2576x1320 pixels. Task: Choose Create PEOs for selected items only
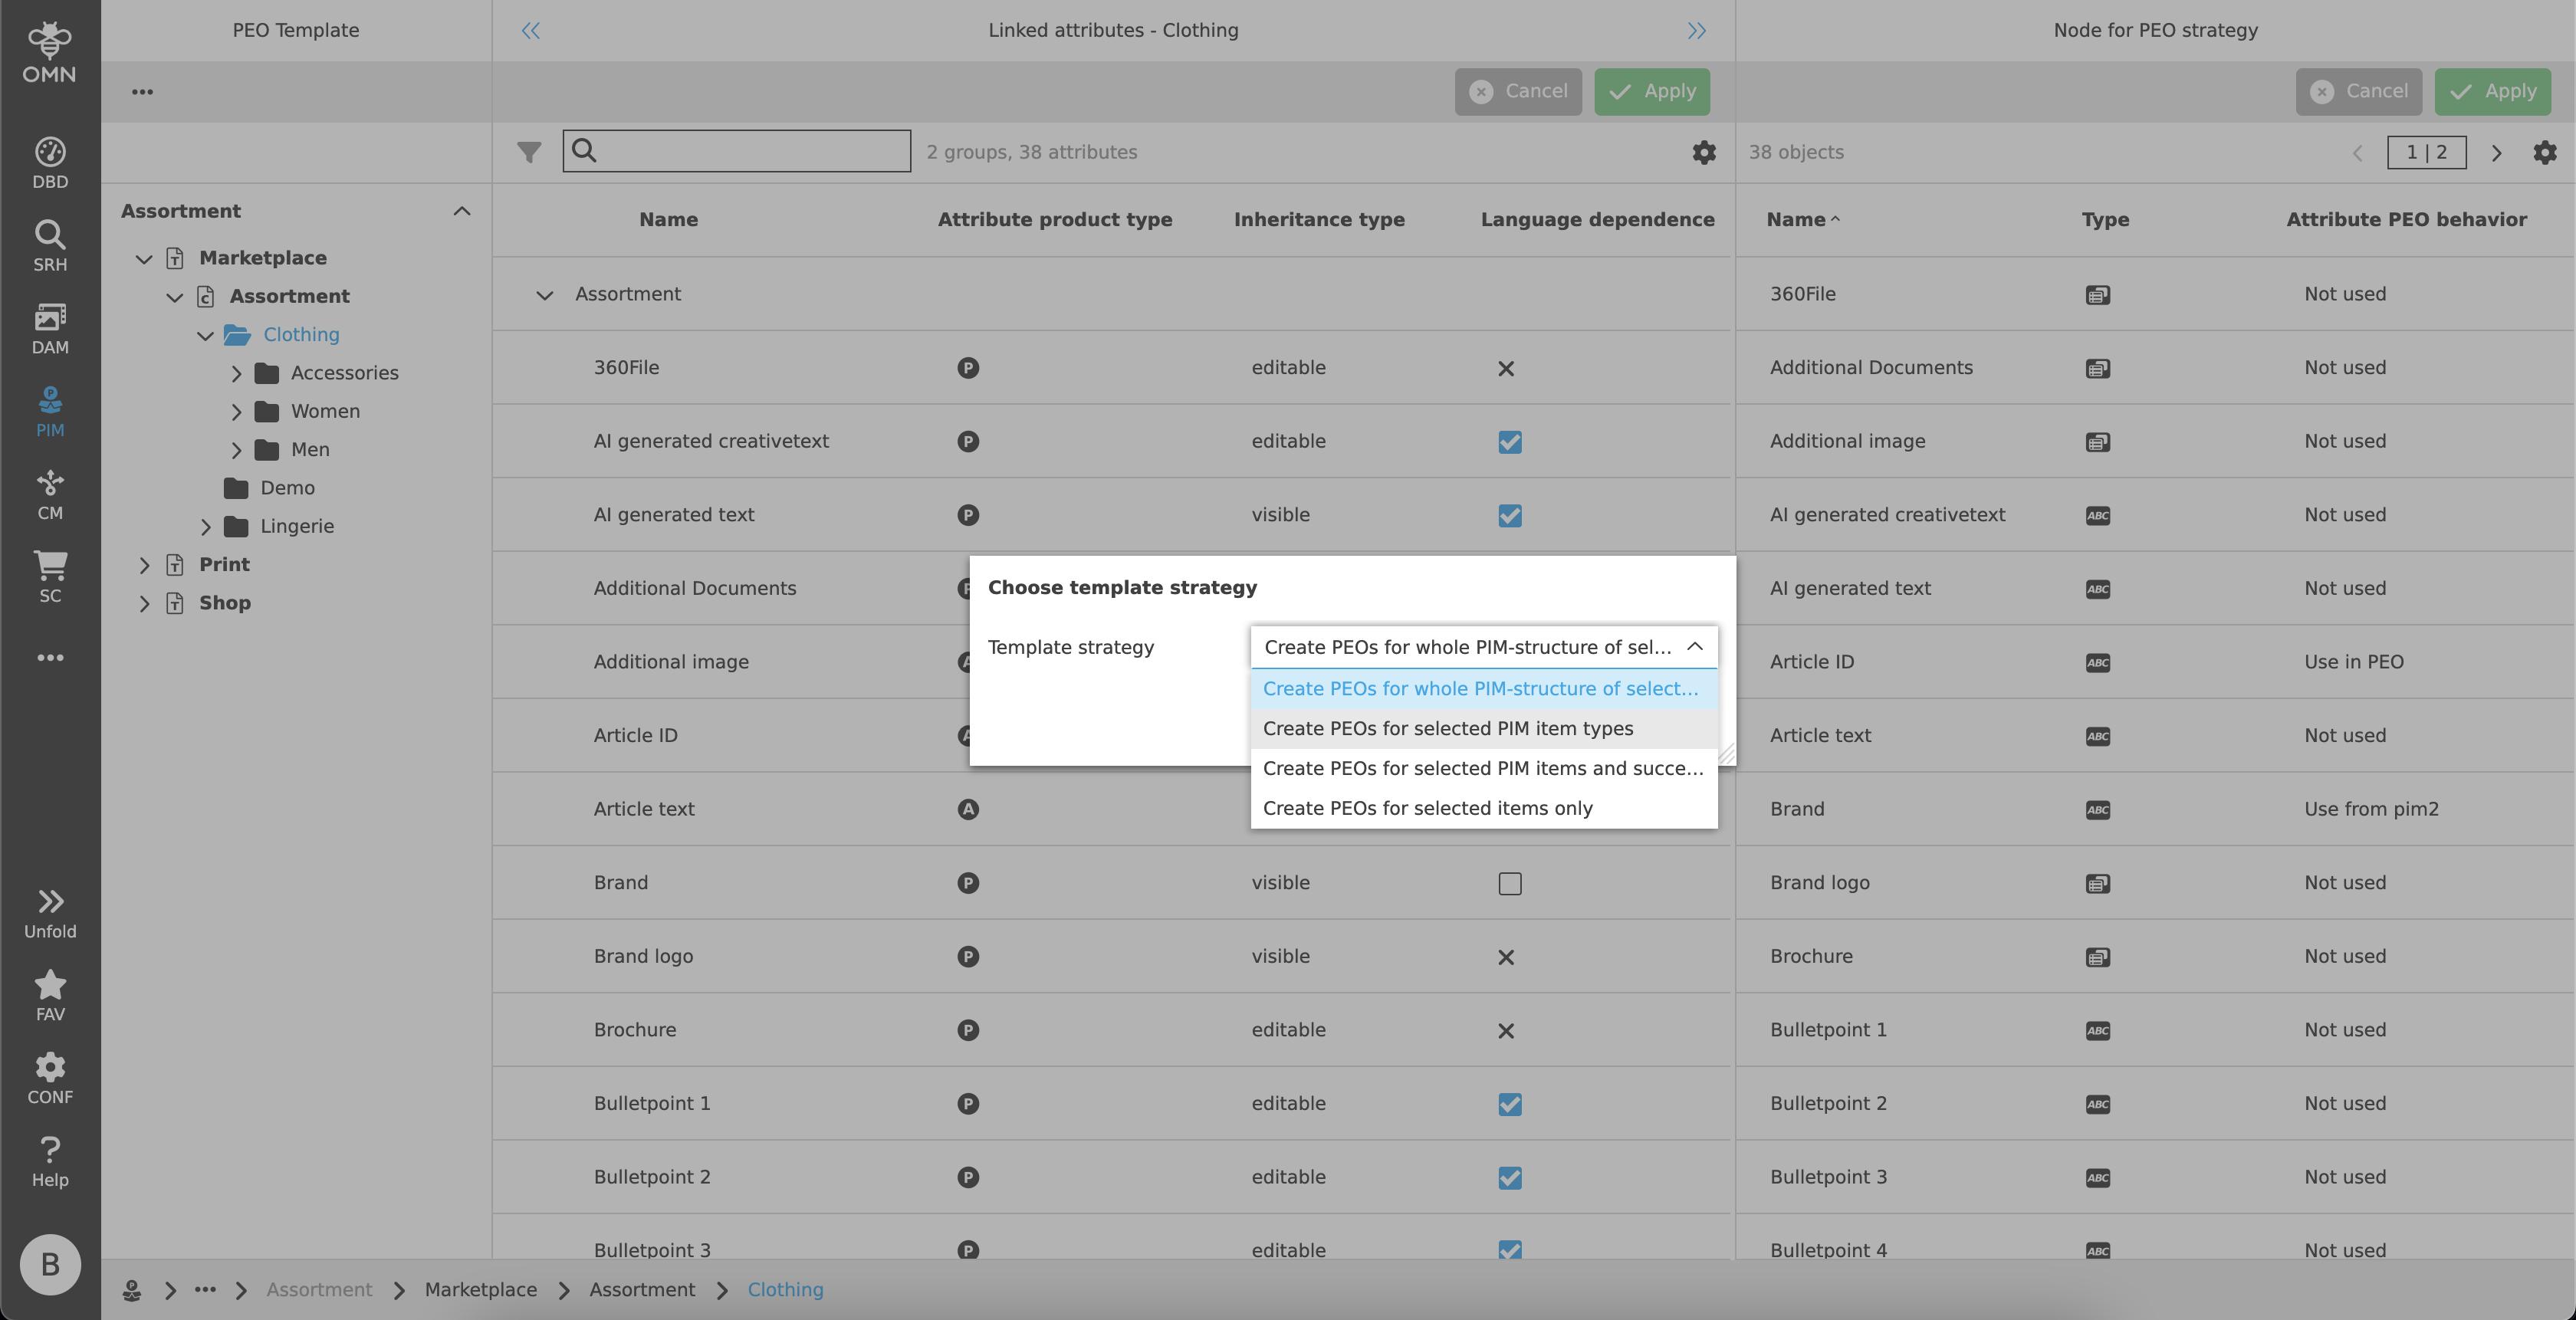[1427, 809]
